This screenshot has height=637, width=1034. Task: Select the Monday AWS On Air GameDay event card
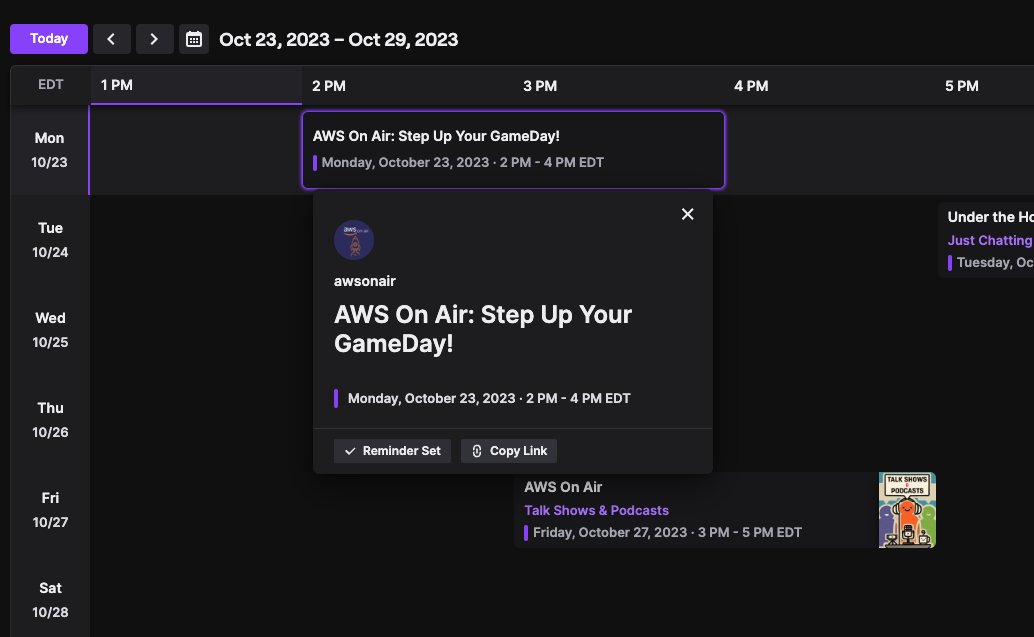point(513,150)
